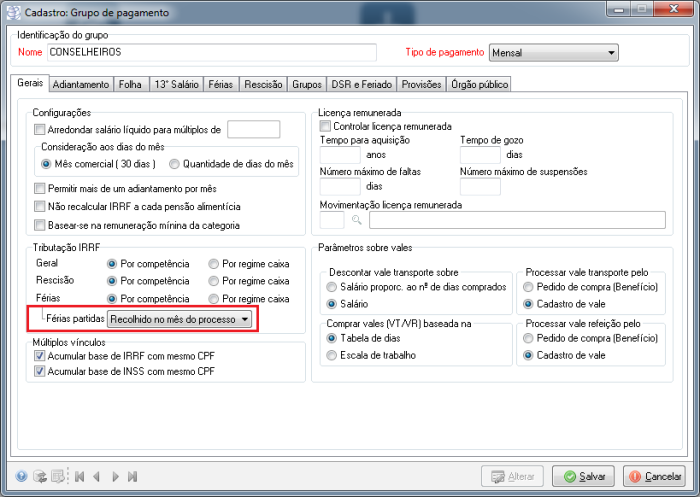Viewport: 700px width, 497px height.
Task: Switch to the Rescisão tab
Action: [263, 85]
